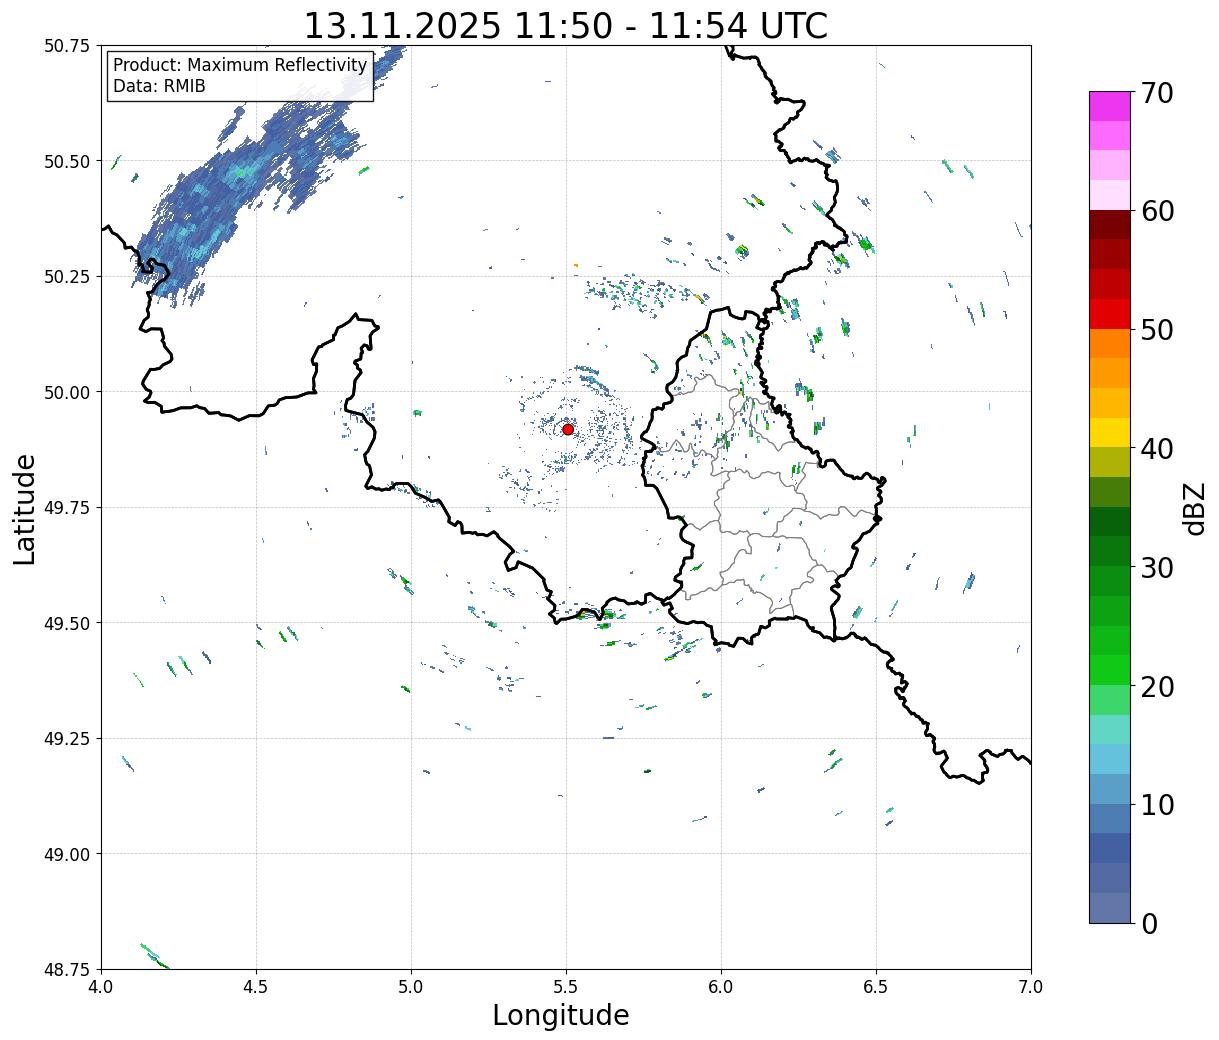Click the colorbar tick label 40
The width and height of the screenshot is (1219, 1040).
point(1156,449)
